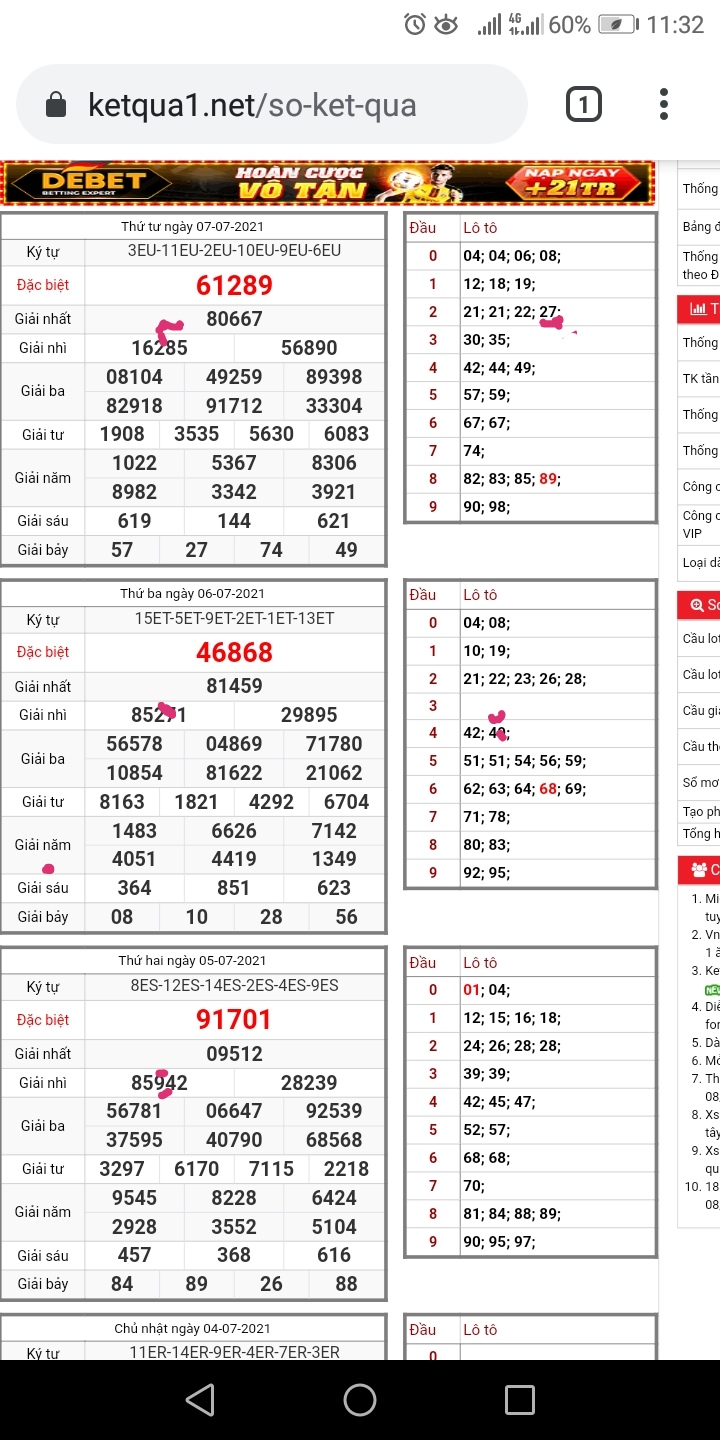Screen dimensions: 720x1440
Task: Select third prize number 06647
Action: [x=234, y=1111]
